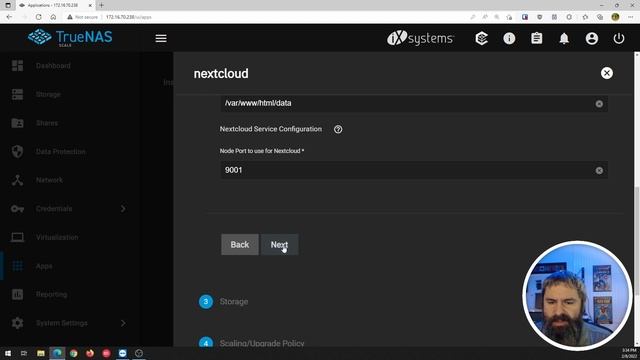Click the browser home icon

(x=53, y=17)
